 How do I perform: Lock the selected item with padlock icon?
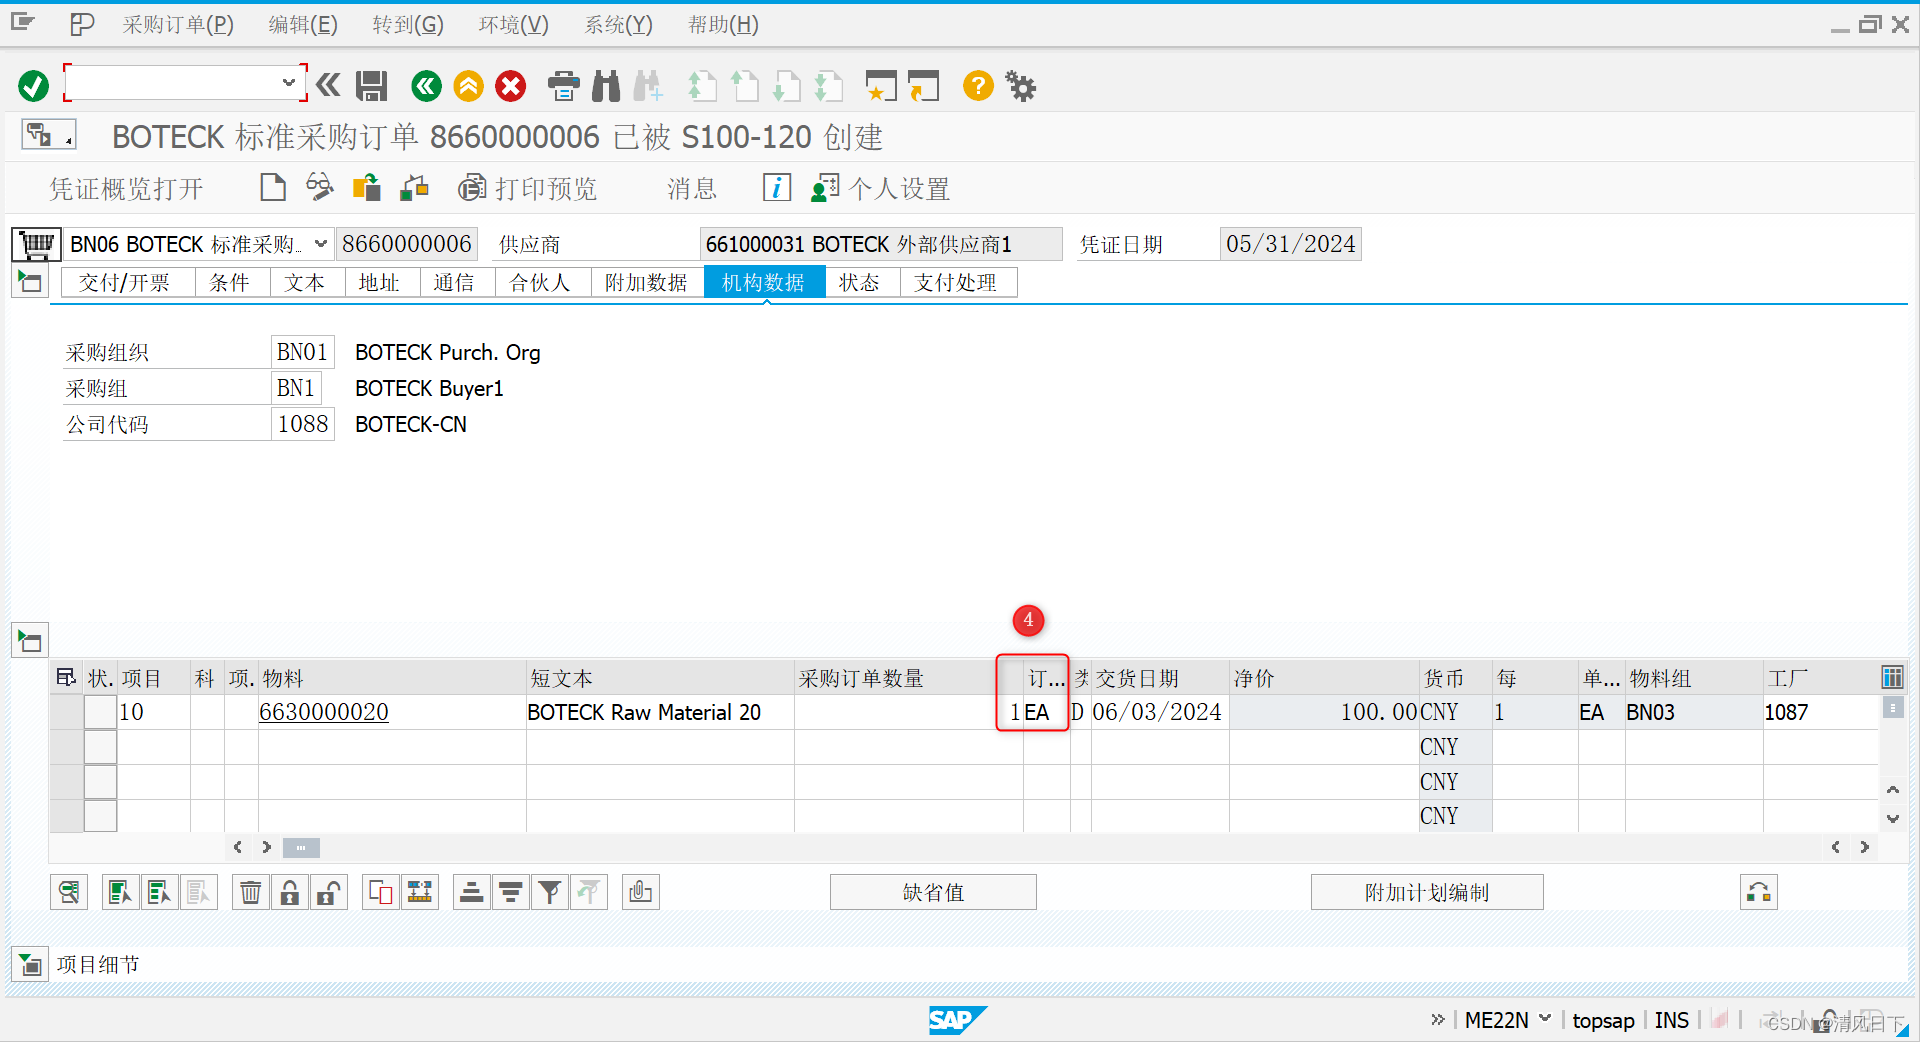coord(289,892)
